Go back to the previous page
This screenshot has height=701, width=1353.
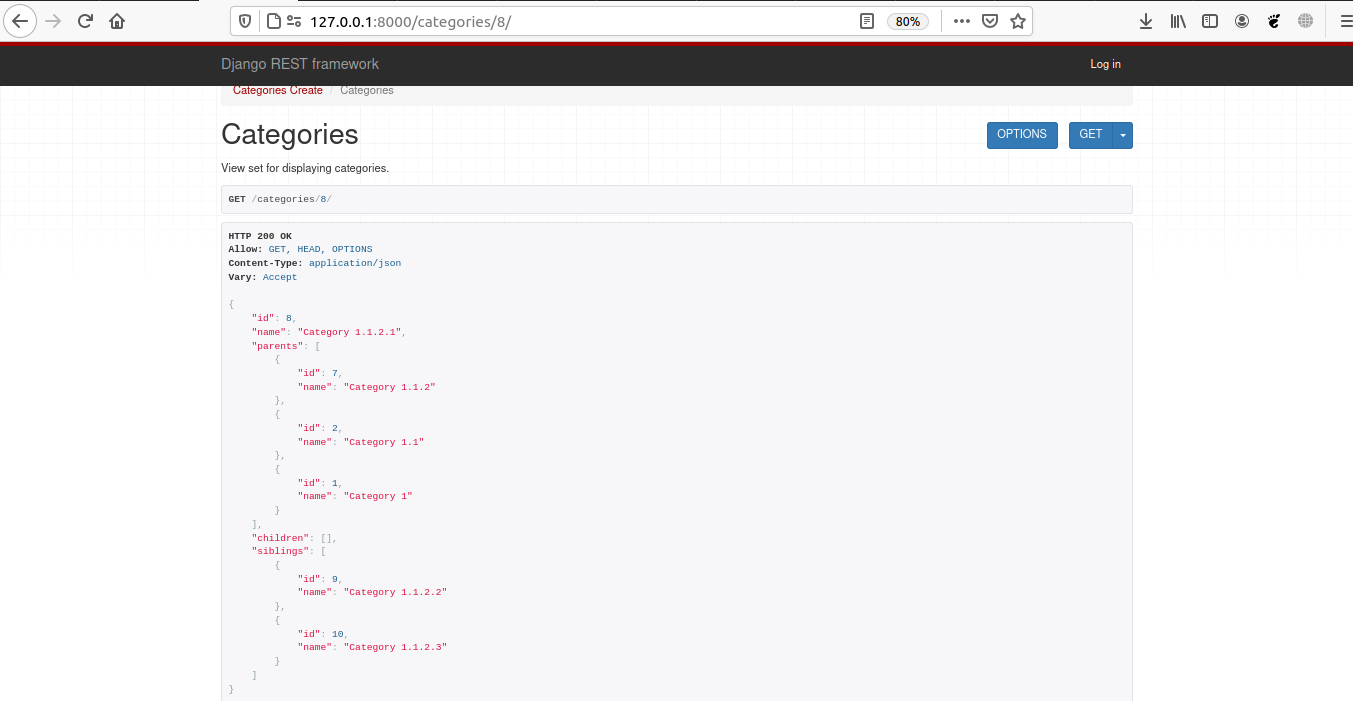click(x=20, y=21)
